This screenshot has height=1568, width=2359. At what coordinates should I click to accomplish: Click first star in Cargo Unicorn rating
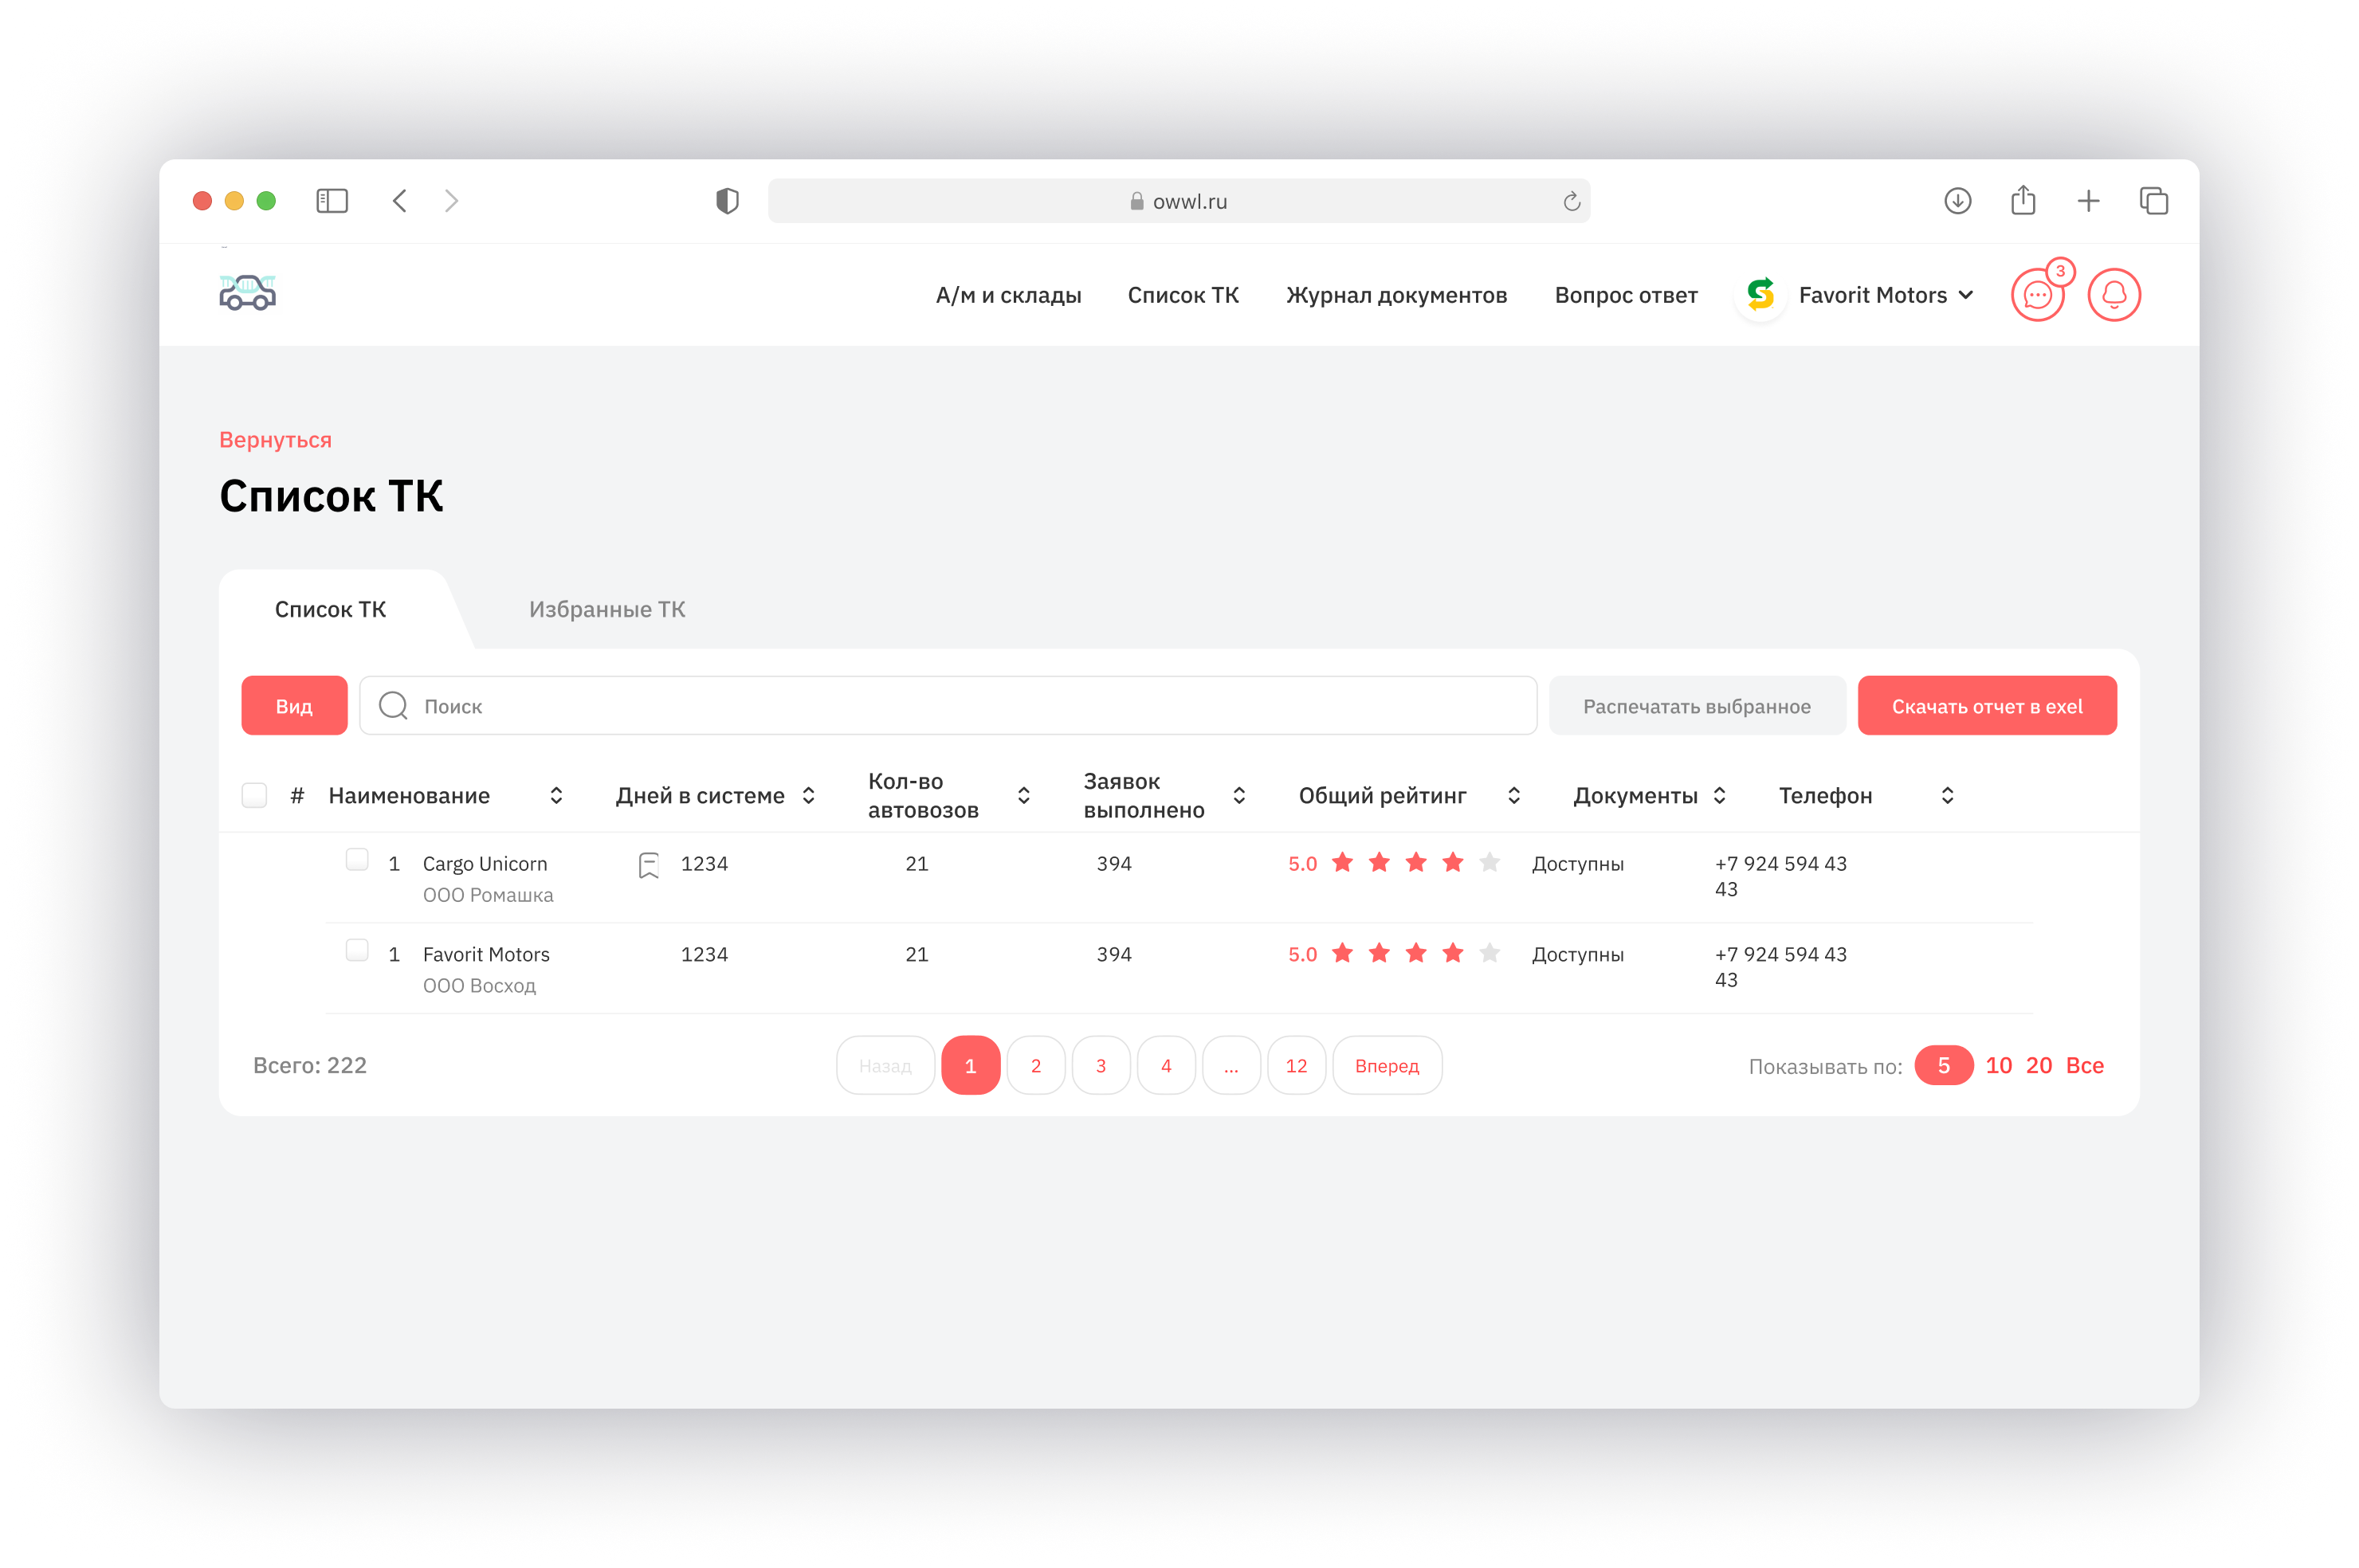(1342, 862)
